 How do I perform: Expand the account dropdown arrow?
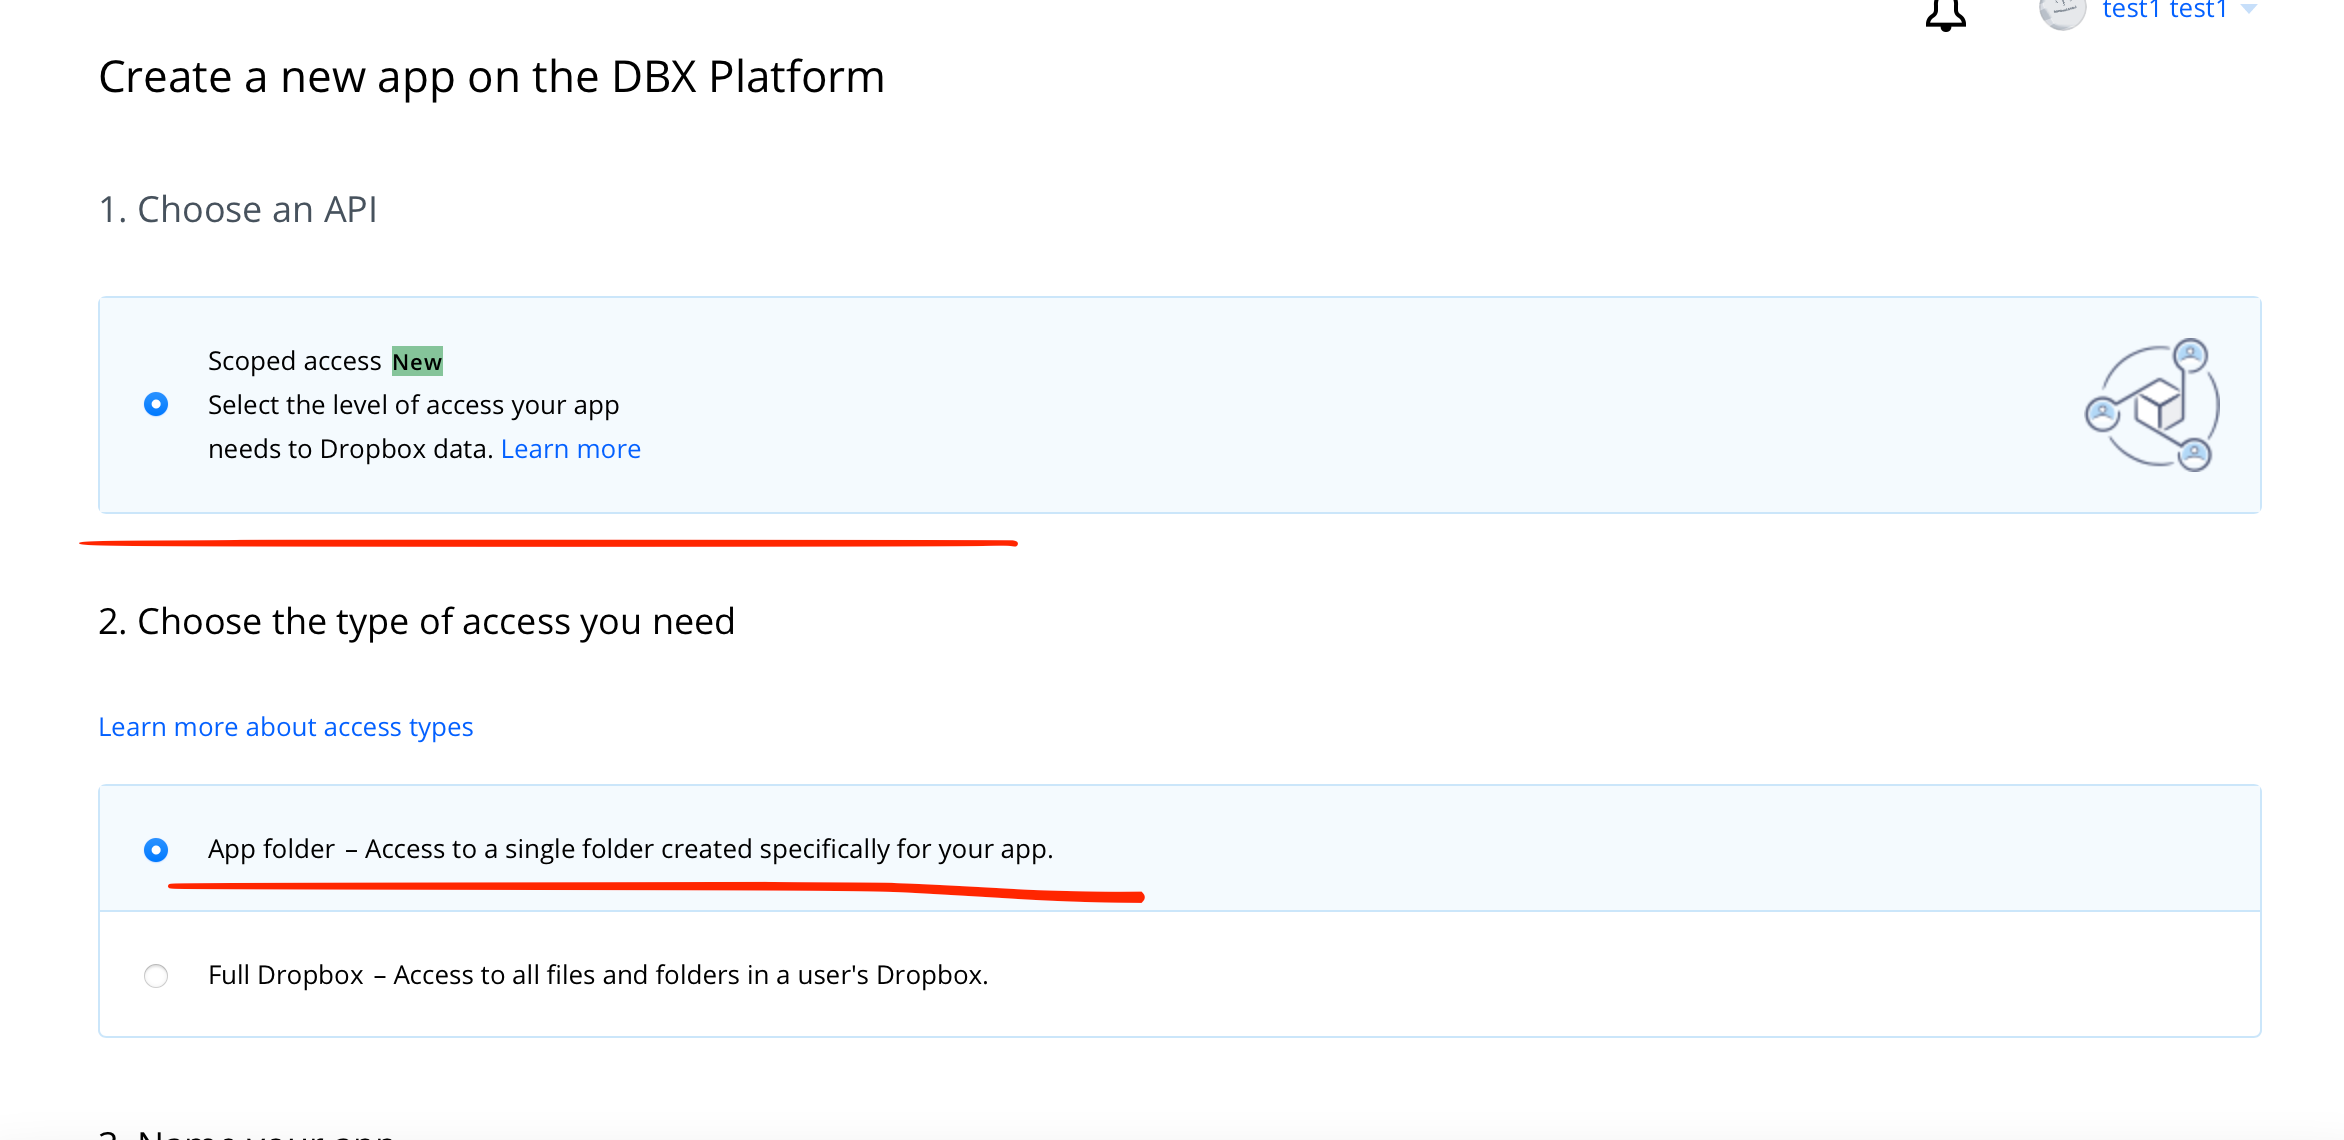tap(2249, 9)
